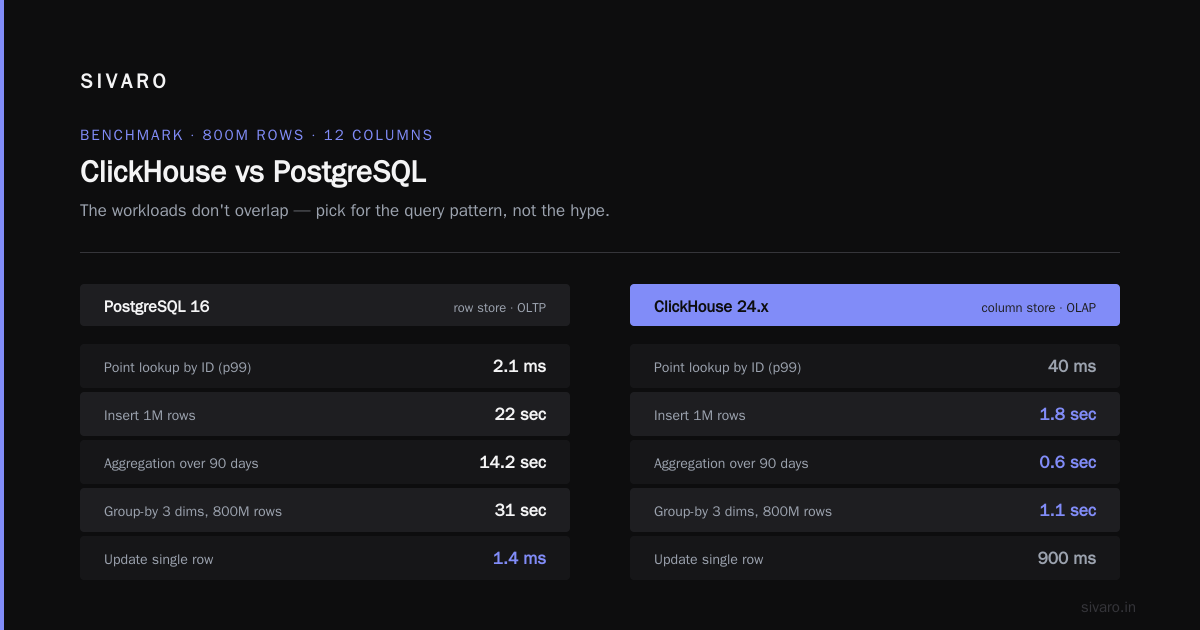The height and width of the screenshot is (630, 1200).
Task: Select 'Update single row' label in the ClickHouse card
Action: [709, 559]
